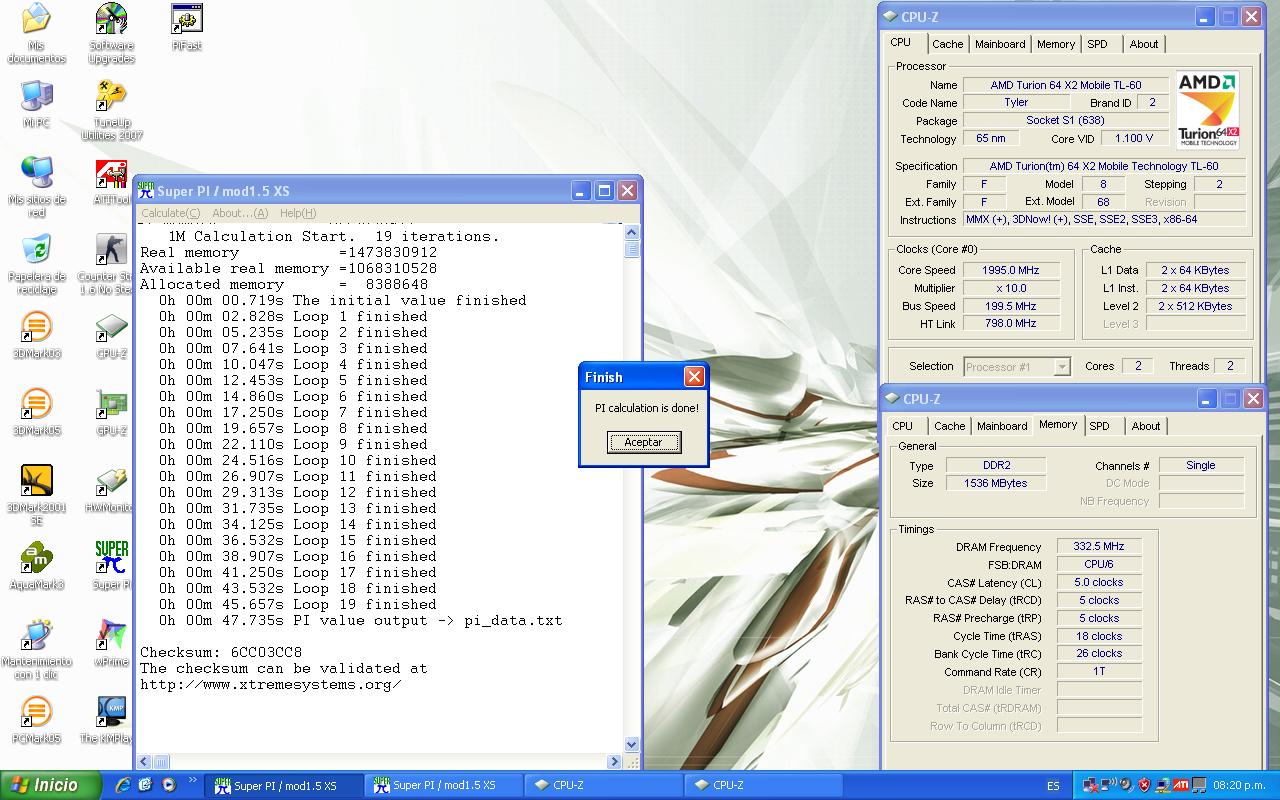Open the Help menu in Super PI
The height and width of the screenshot is (800, 1280).
(298, 213)
